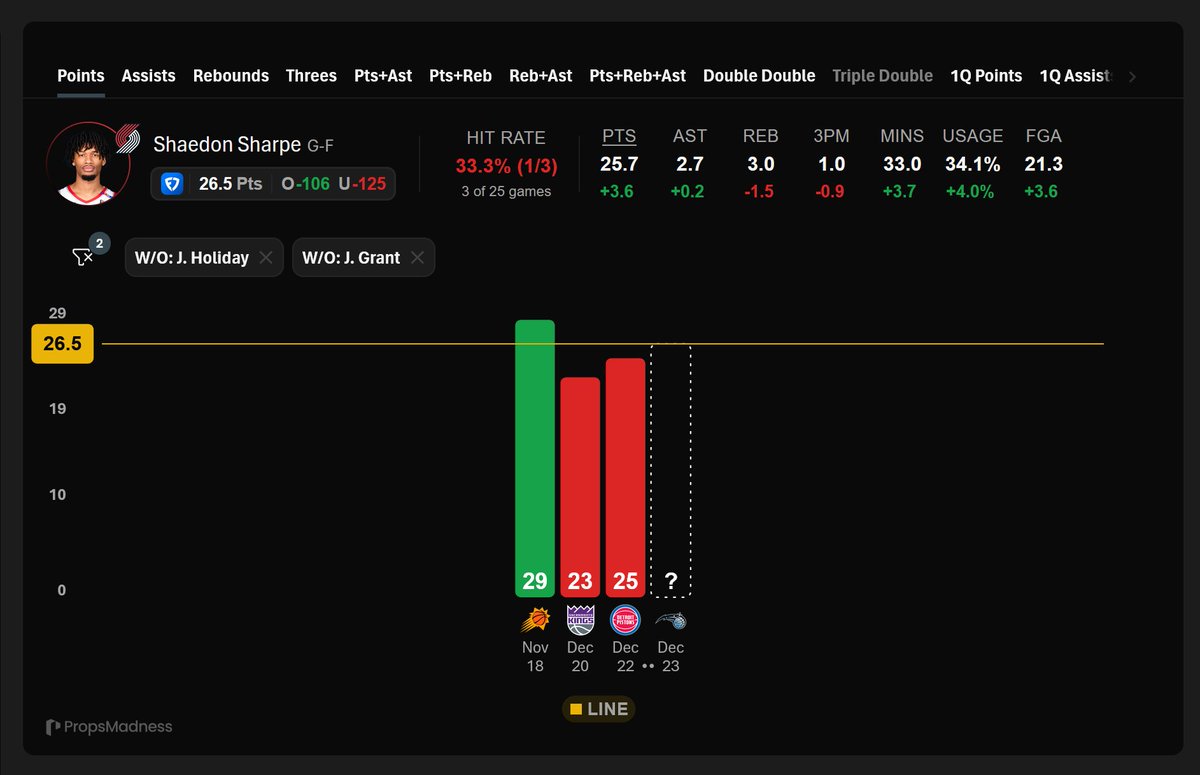Click the Detroit Pistons opponent logo
The width and height of the screenshot is (1200, 775).
625,620
